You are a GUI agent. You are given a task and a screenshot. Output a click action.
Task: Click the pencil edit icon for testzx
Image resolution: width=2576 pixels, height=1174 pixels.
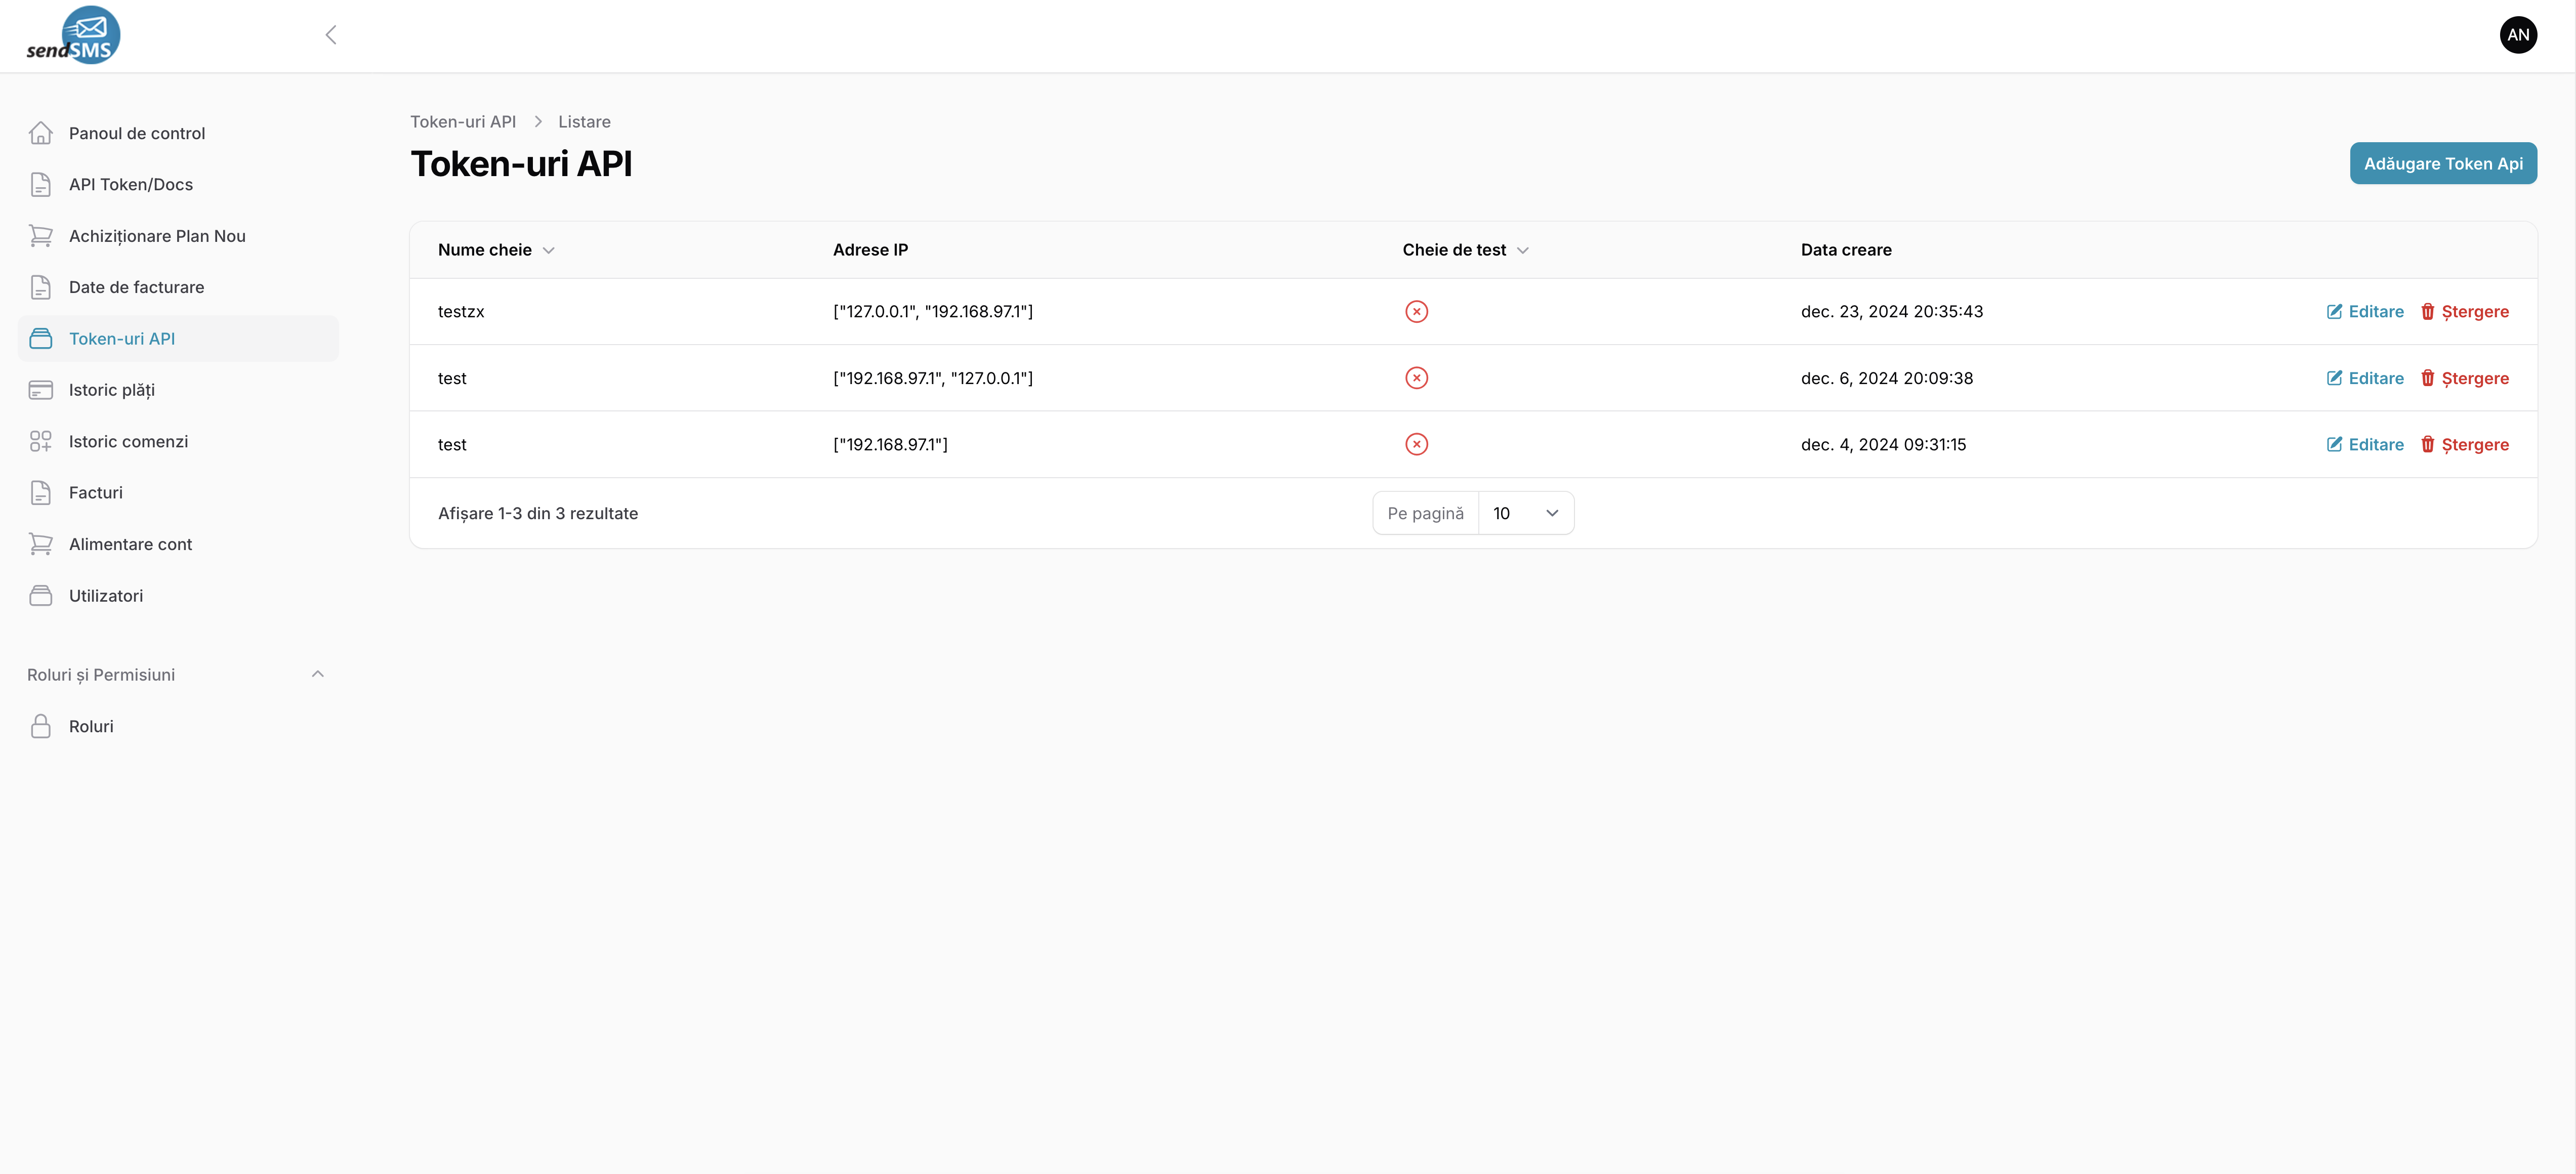(2334, 312)
